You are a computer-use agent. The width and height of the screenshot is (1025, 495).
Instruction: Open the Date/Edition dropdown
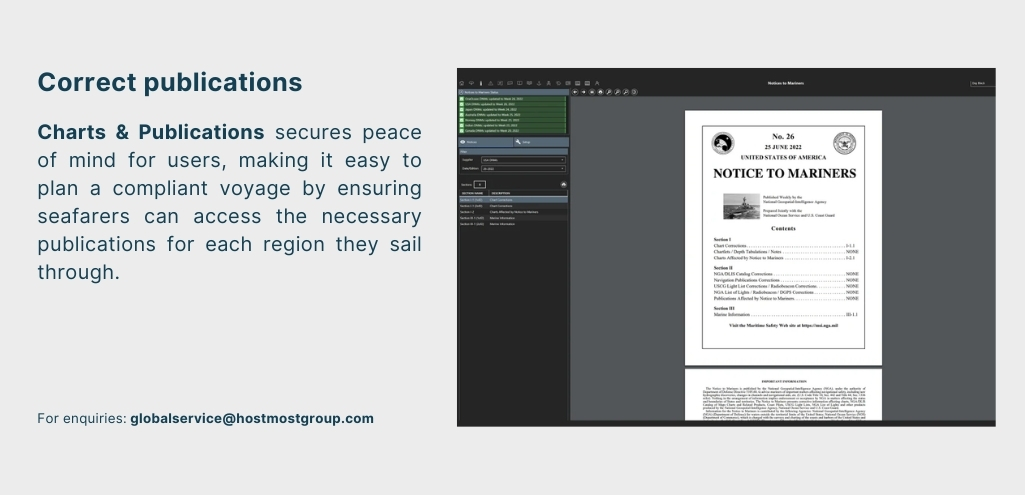523,168
